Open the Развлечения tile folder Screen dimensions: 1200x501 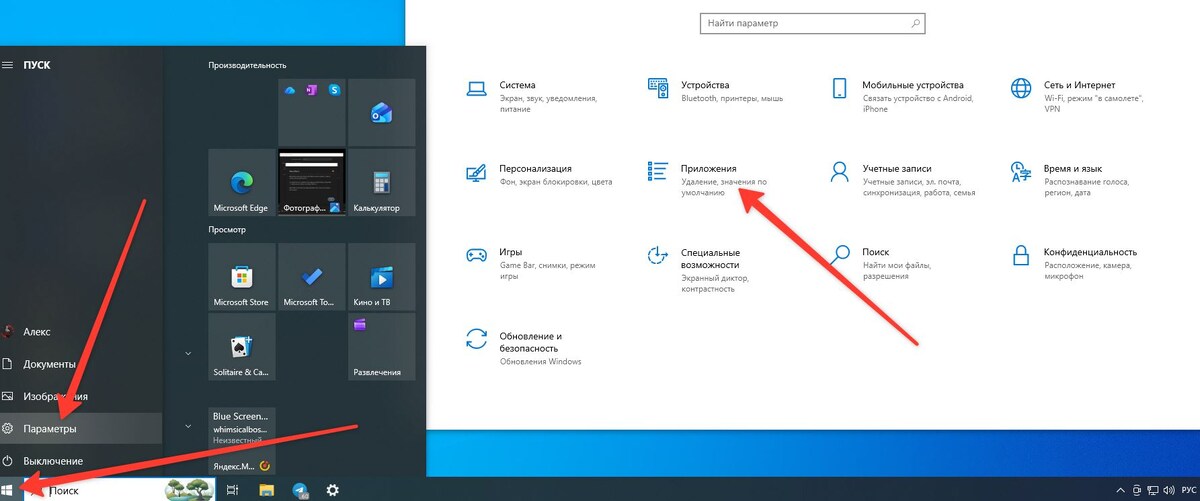(381, 347)
